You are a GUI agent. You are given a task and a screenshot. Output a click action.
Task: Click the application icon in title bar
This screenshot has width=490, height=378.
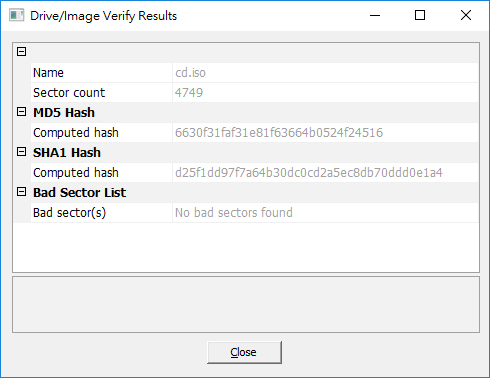click(16, 15)
